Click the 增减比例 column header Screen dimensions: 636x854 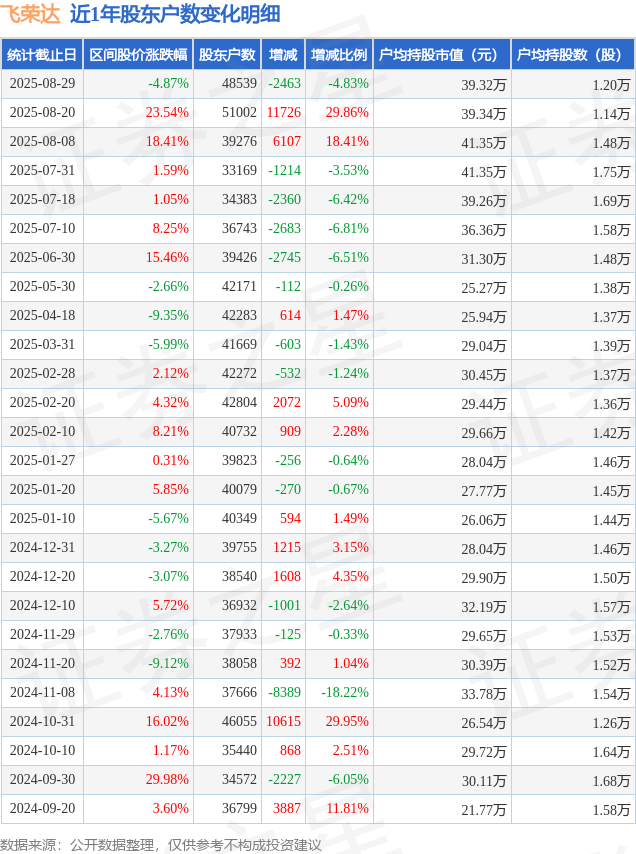339,54
